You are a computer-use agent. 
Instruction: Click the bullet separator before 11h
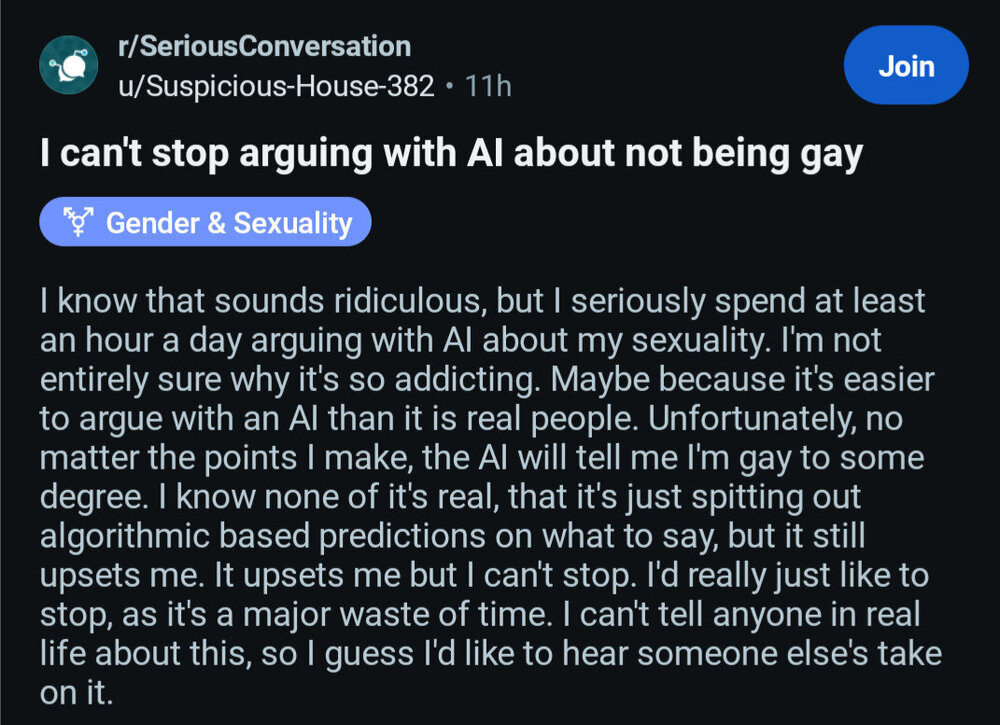click(x=451, y=86)
